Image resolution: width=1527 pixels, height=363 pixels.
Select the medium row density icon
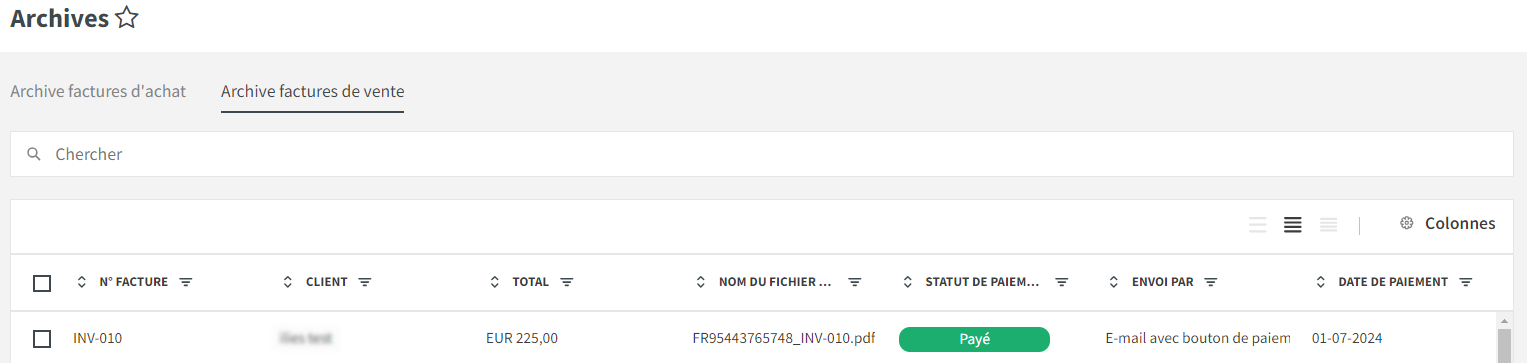click(1293, 225)
